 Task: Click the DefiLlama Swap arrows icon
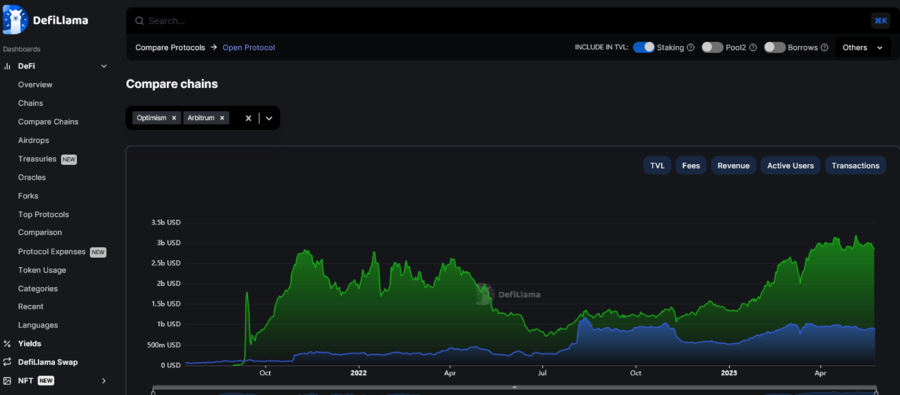point(7,362)
